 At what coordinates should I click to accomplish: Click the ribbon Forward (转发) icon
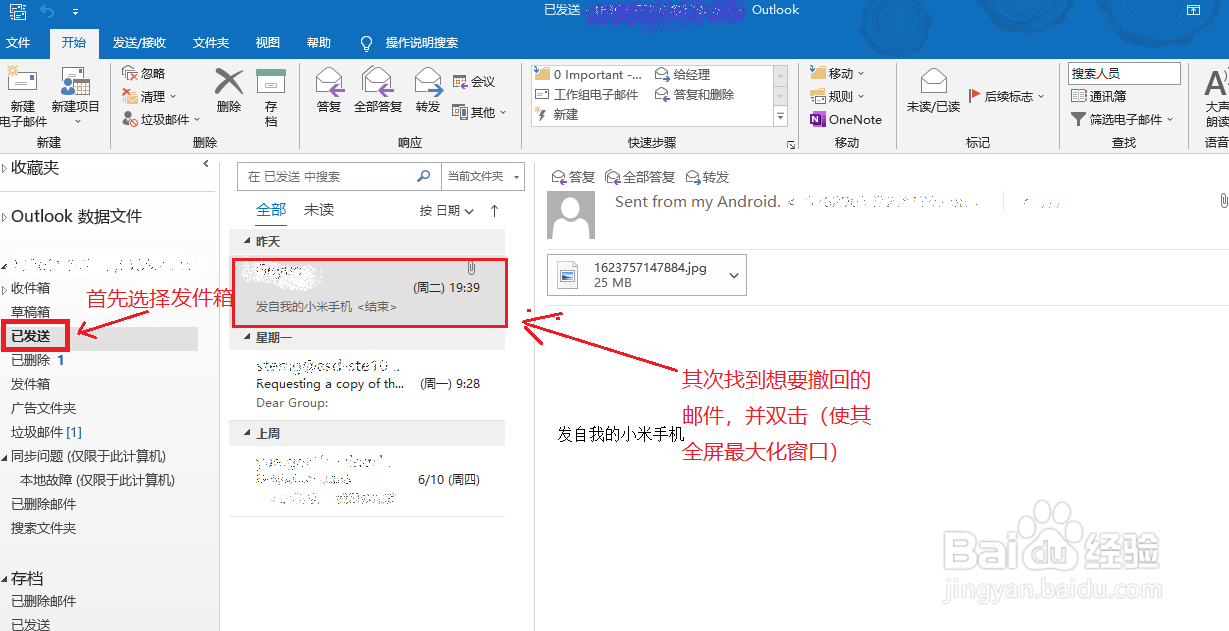[428, 81]
